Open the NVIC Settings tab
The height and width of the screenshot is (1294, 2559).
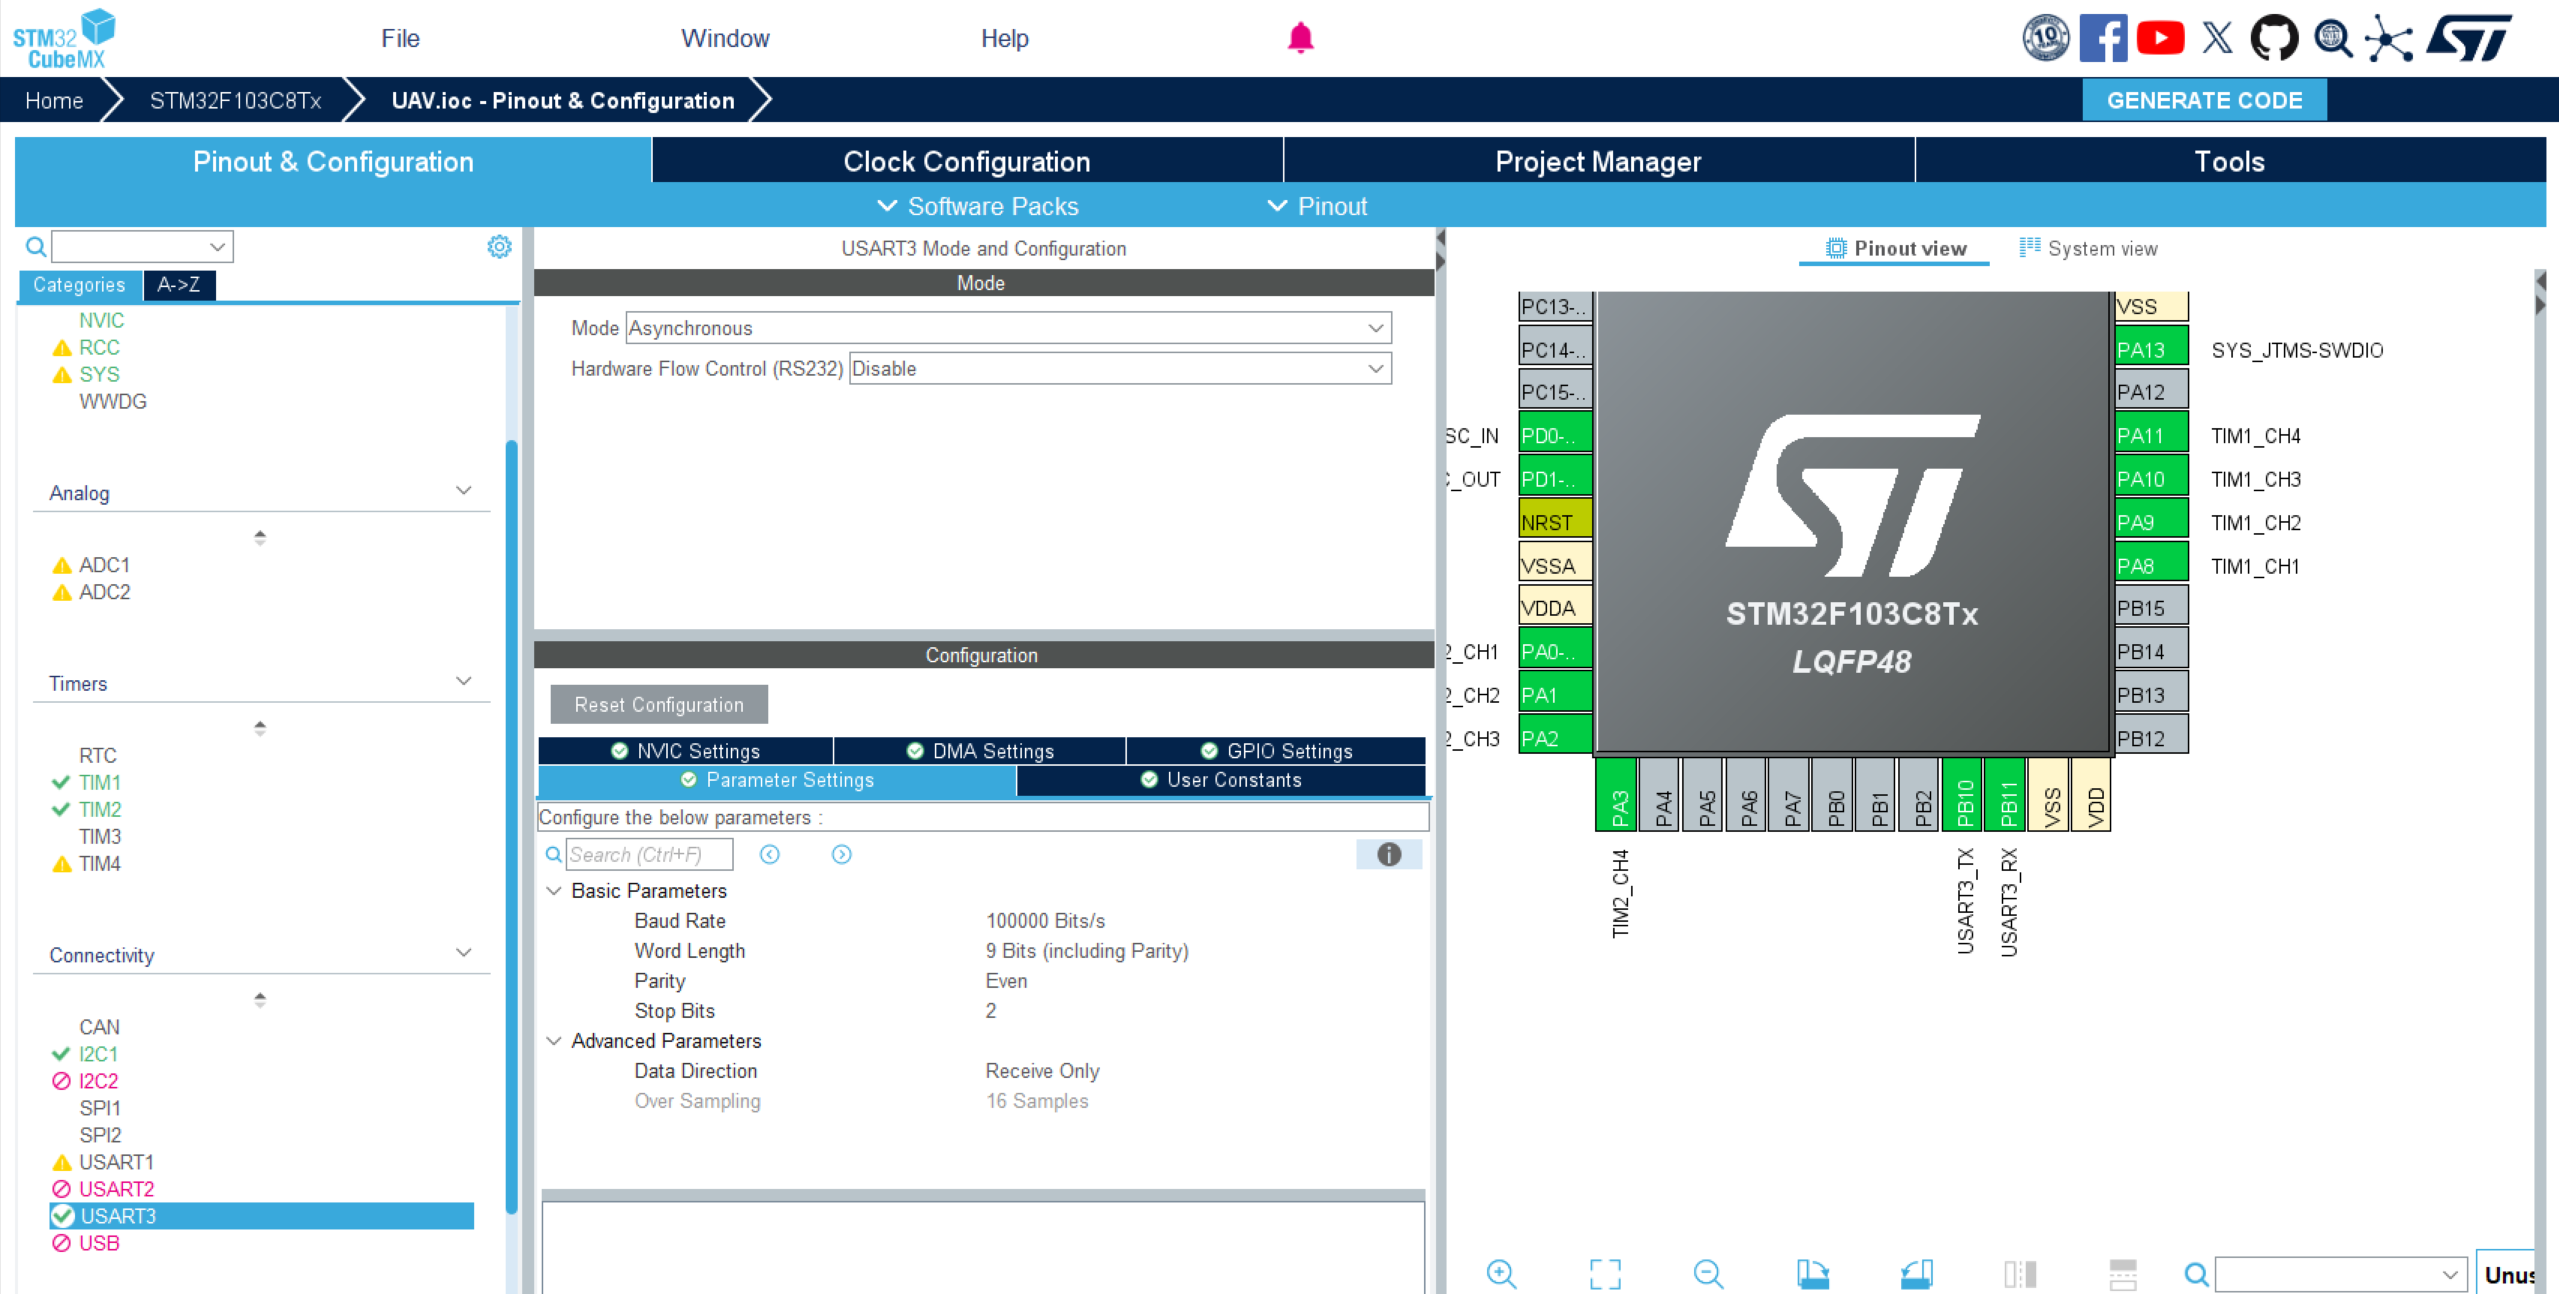point(686,751)
